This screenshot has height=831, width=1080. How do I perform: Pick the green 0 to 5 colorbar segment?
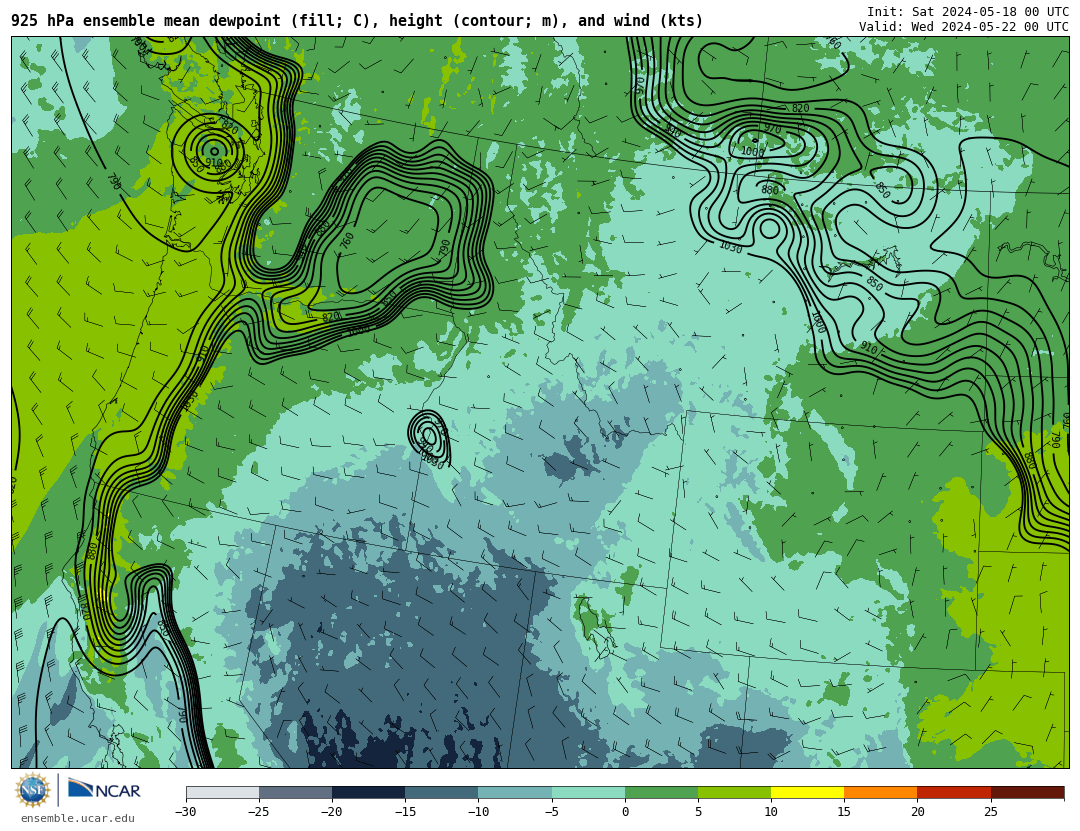[661, 792]
